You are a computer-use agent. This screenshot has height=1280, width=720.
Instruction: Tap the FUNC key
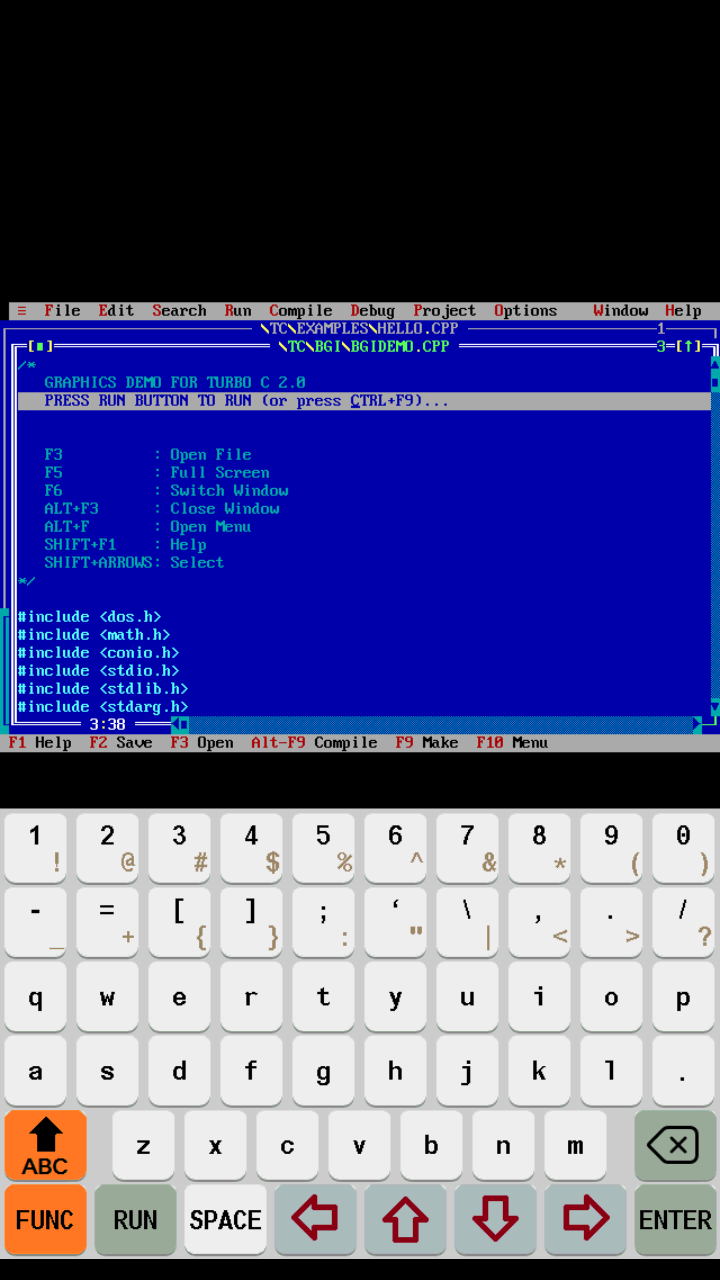coord(45,1220)
